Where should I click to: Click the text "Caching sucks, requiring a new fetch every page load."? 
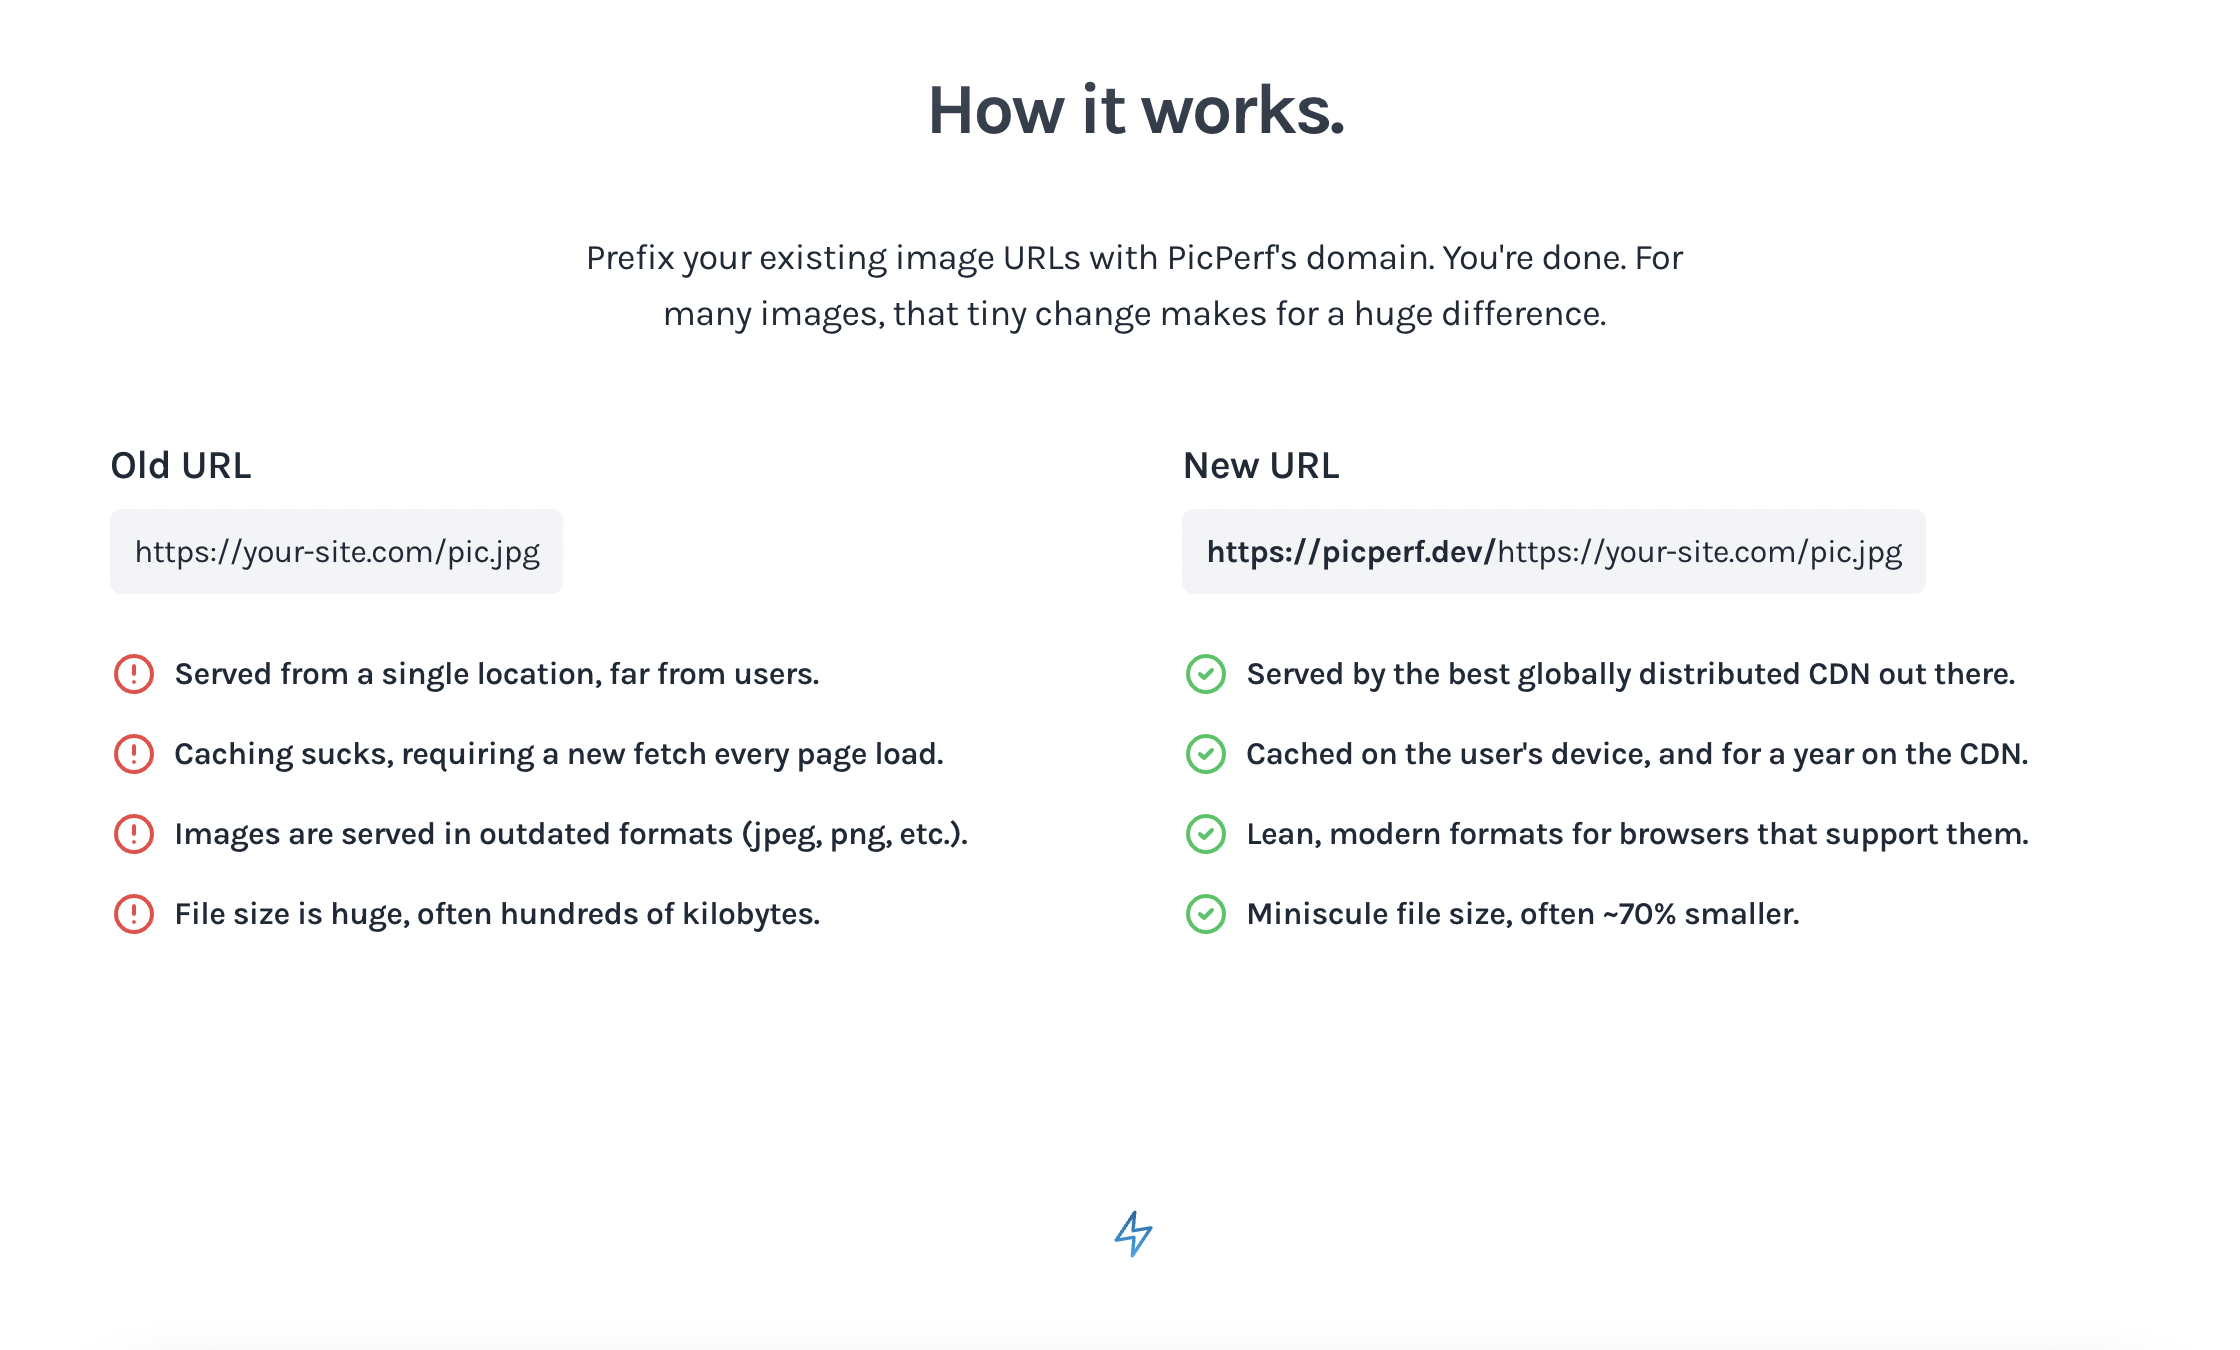pos(559,755)
